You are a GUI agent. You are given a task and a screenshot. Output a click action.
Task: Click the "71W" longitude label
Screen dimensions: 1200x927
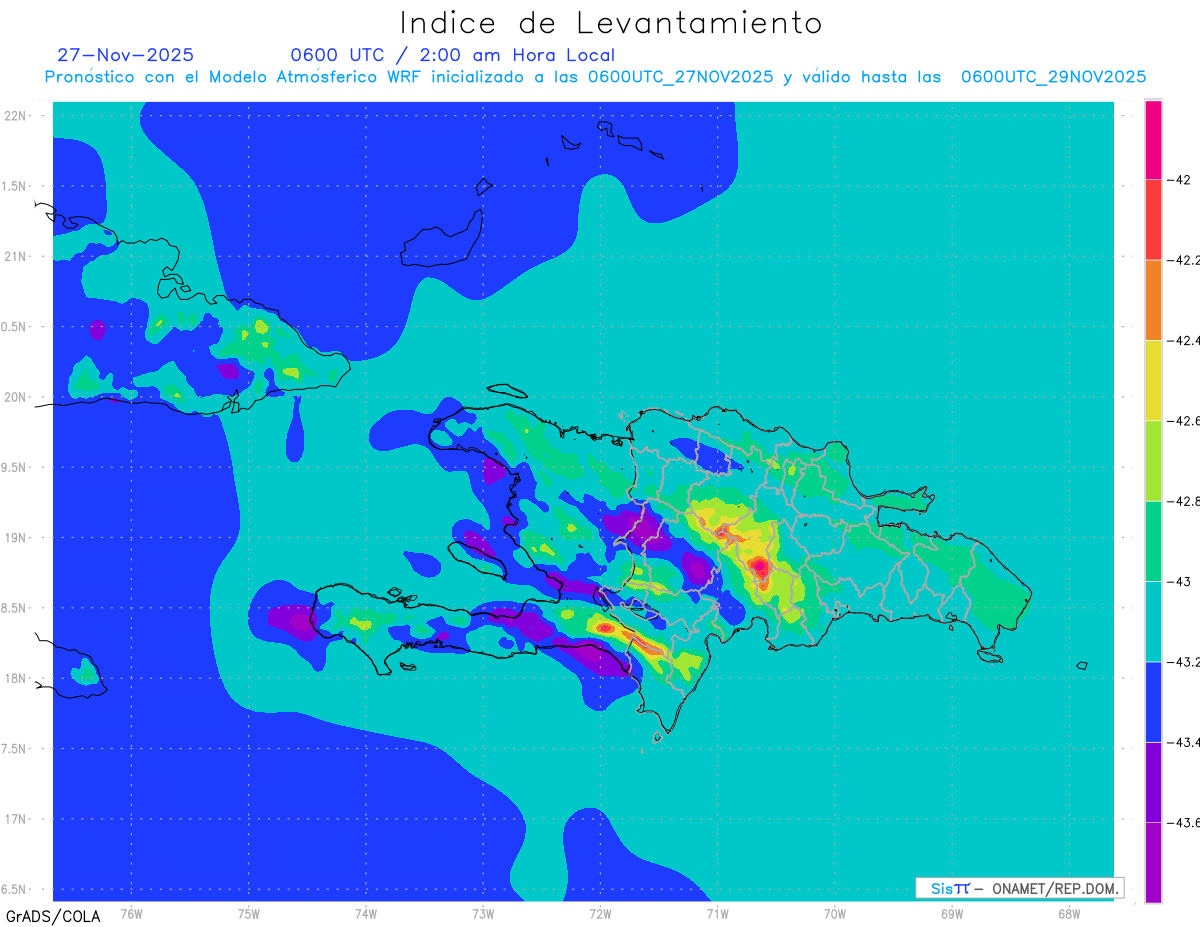click(718, 913)
